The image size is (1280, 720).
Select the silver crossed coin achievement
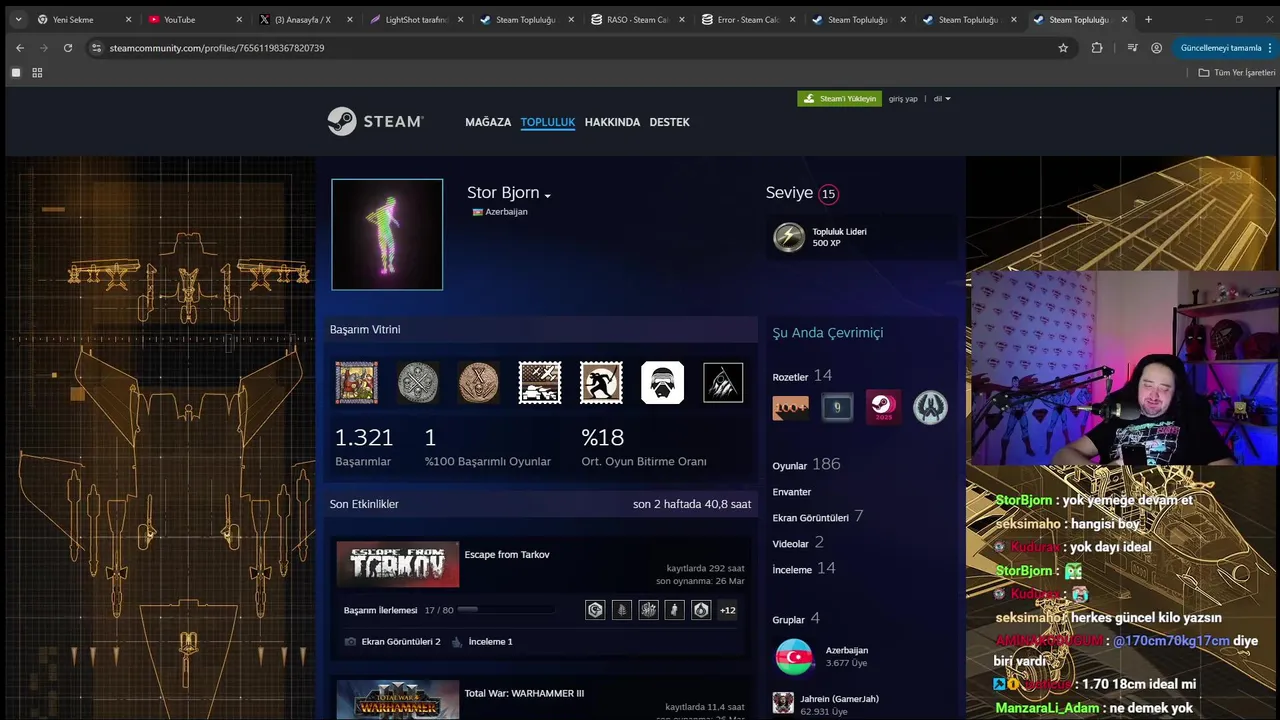(x=418, y=382)
